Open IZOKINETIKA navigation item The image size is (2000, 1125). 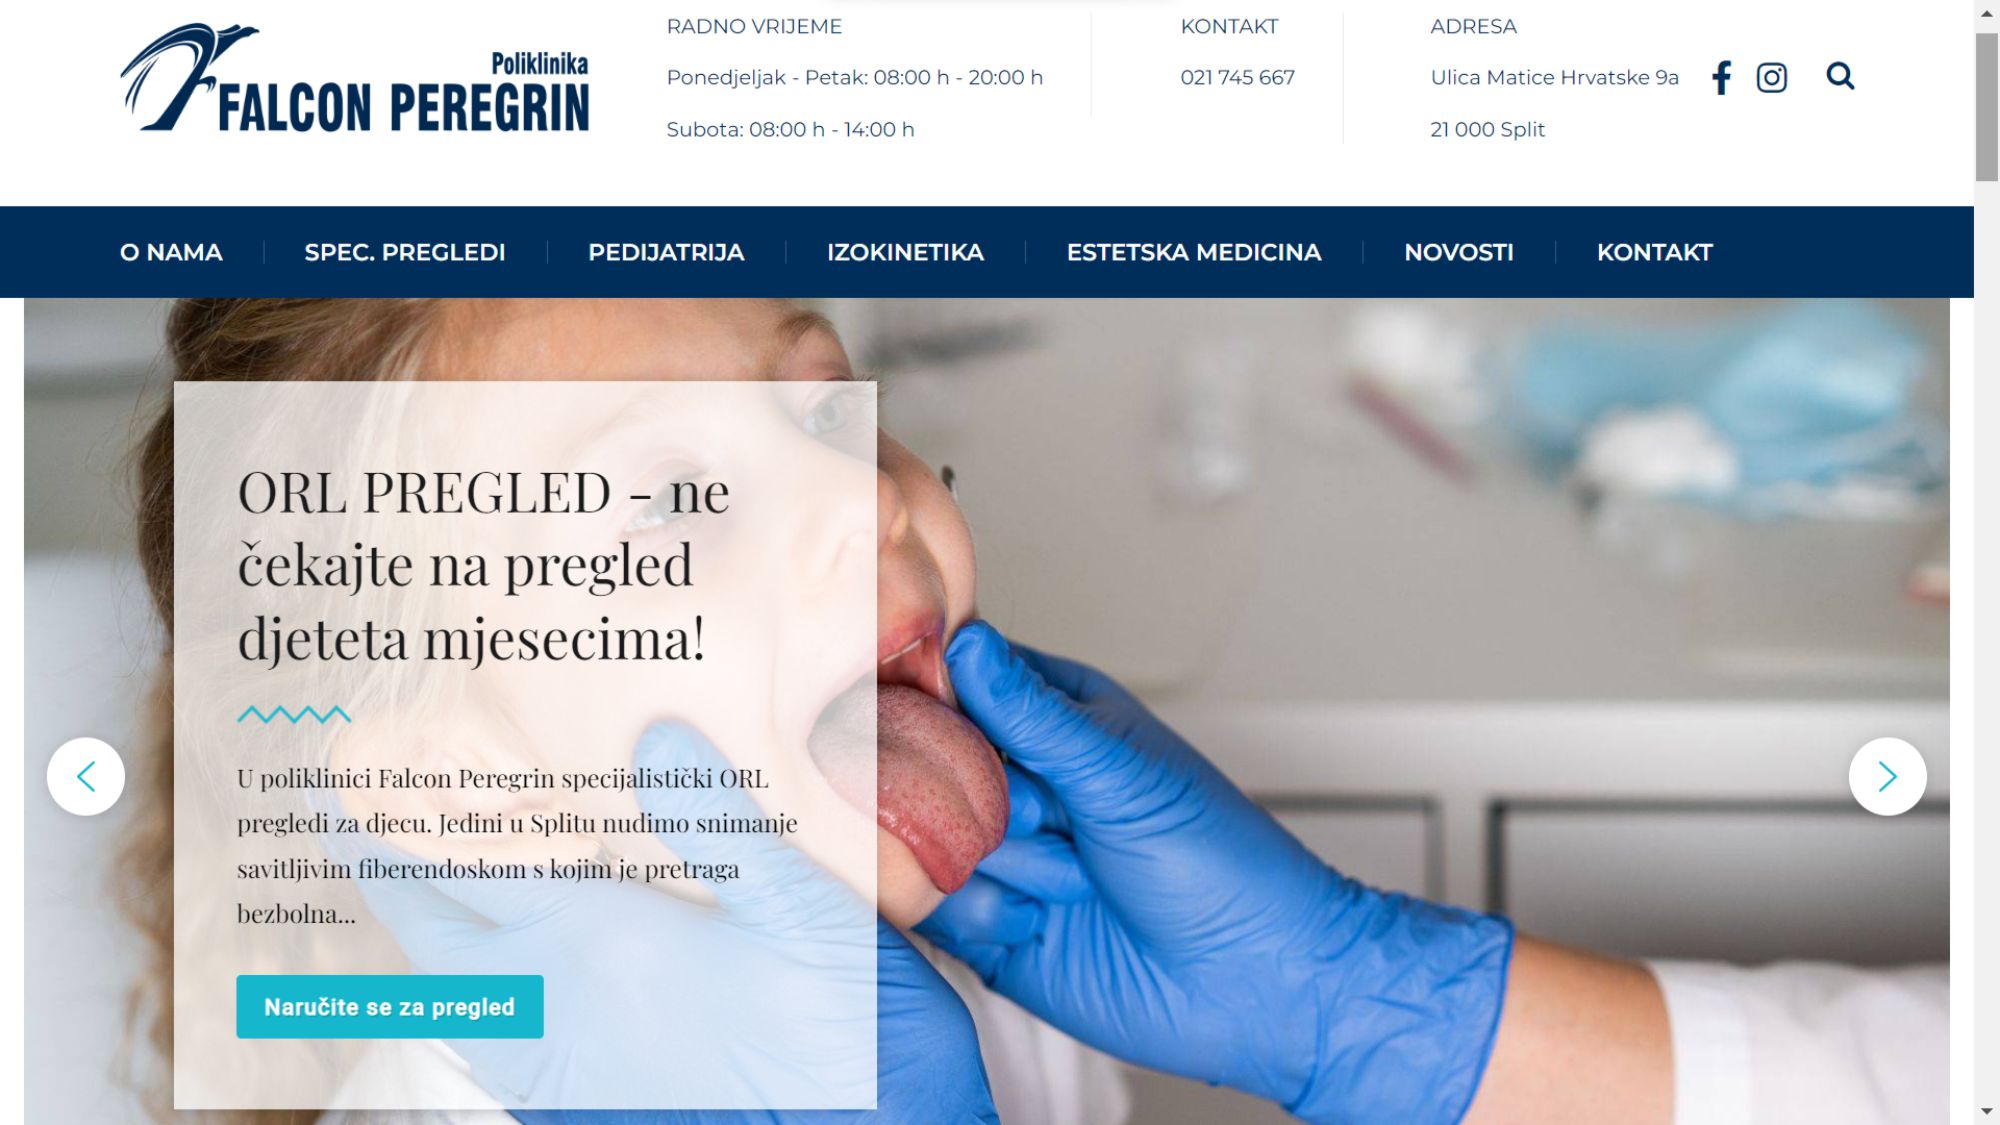pyautogui.click(x=905, y=252)
